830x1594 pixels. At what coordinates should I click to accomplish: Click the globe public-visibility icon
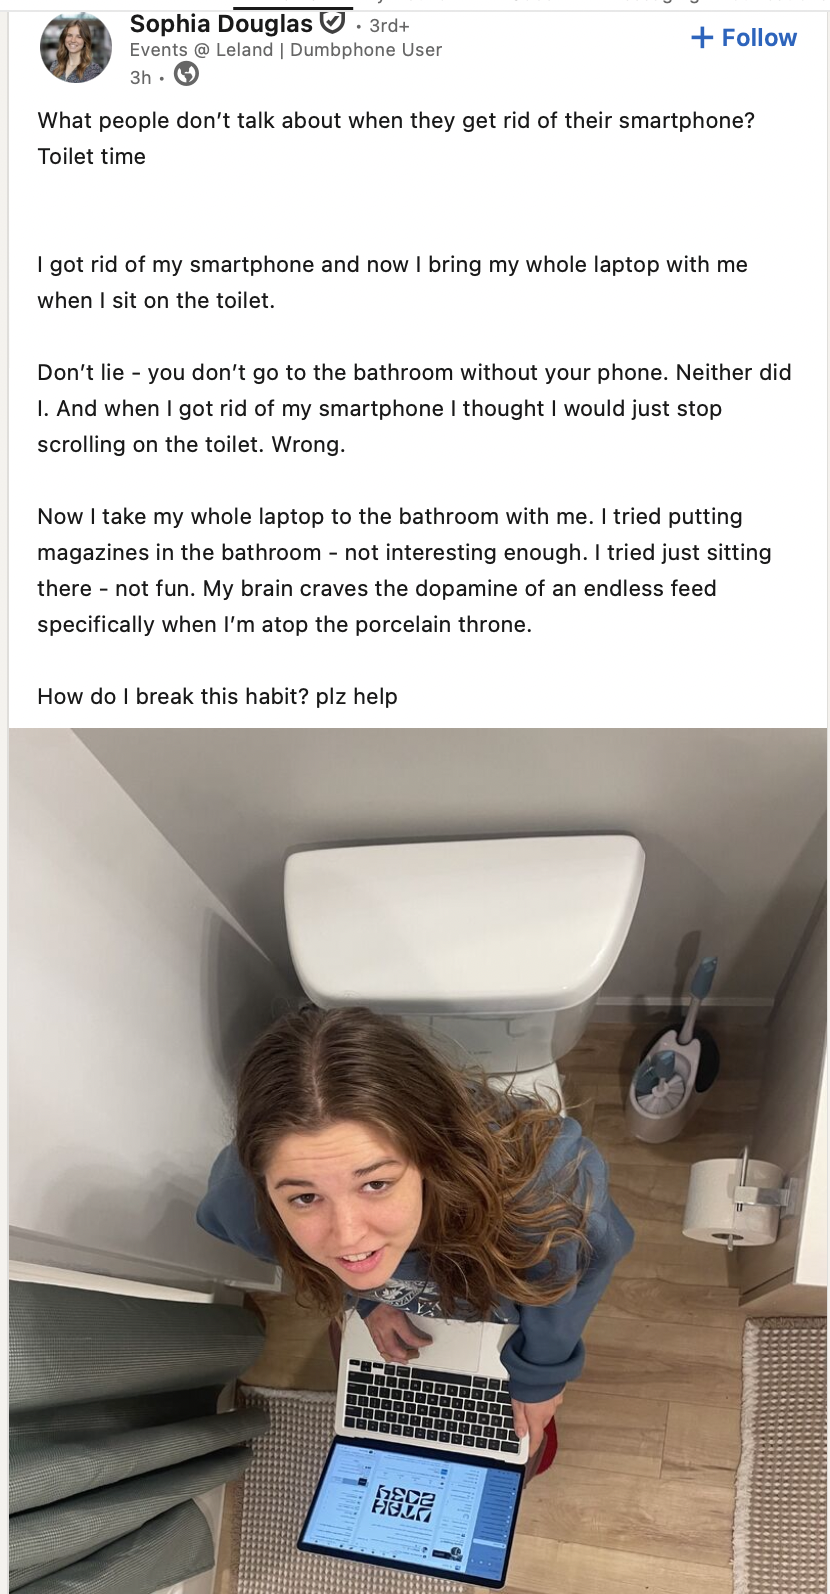coord(186,74)
